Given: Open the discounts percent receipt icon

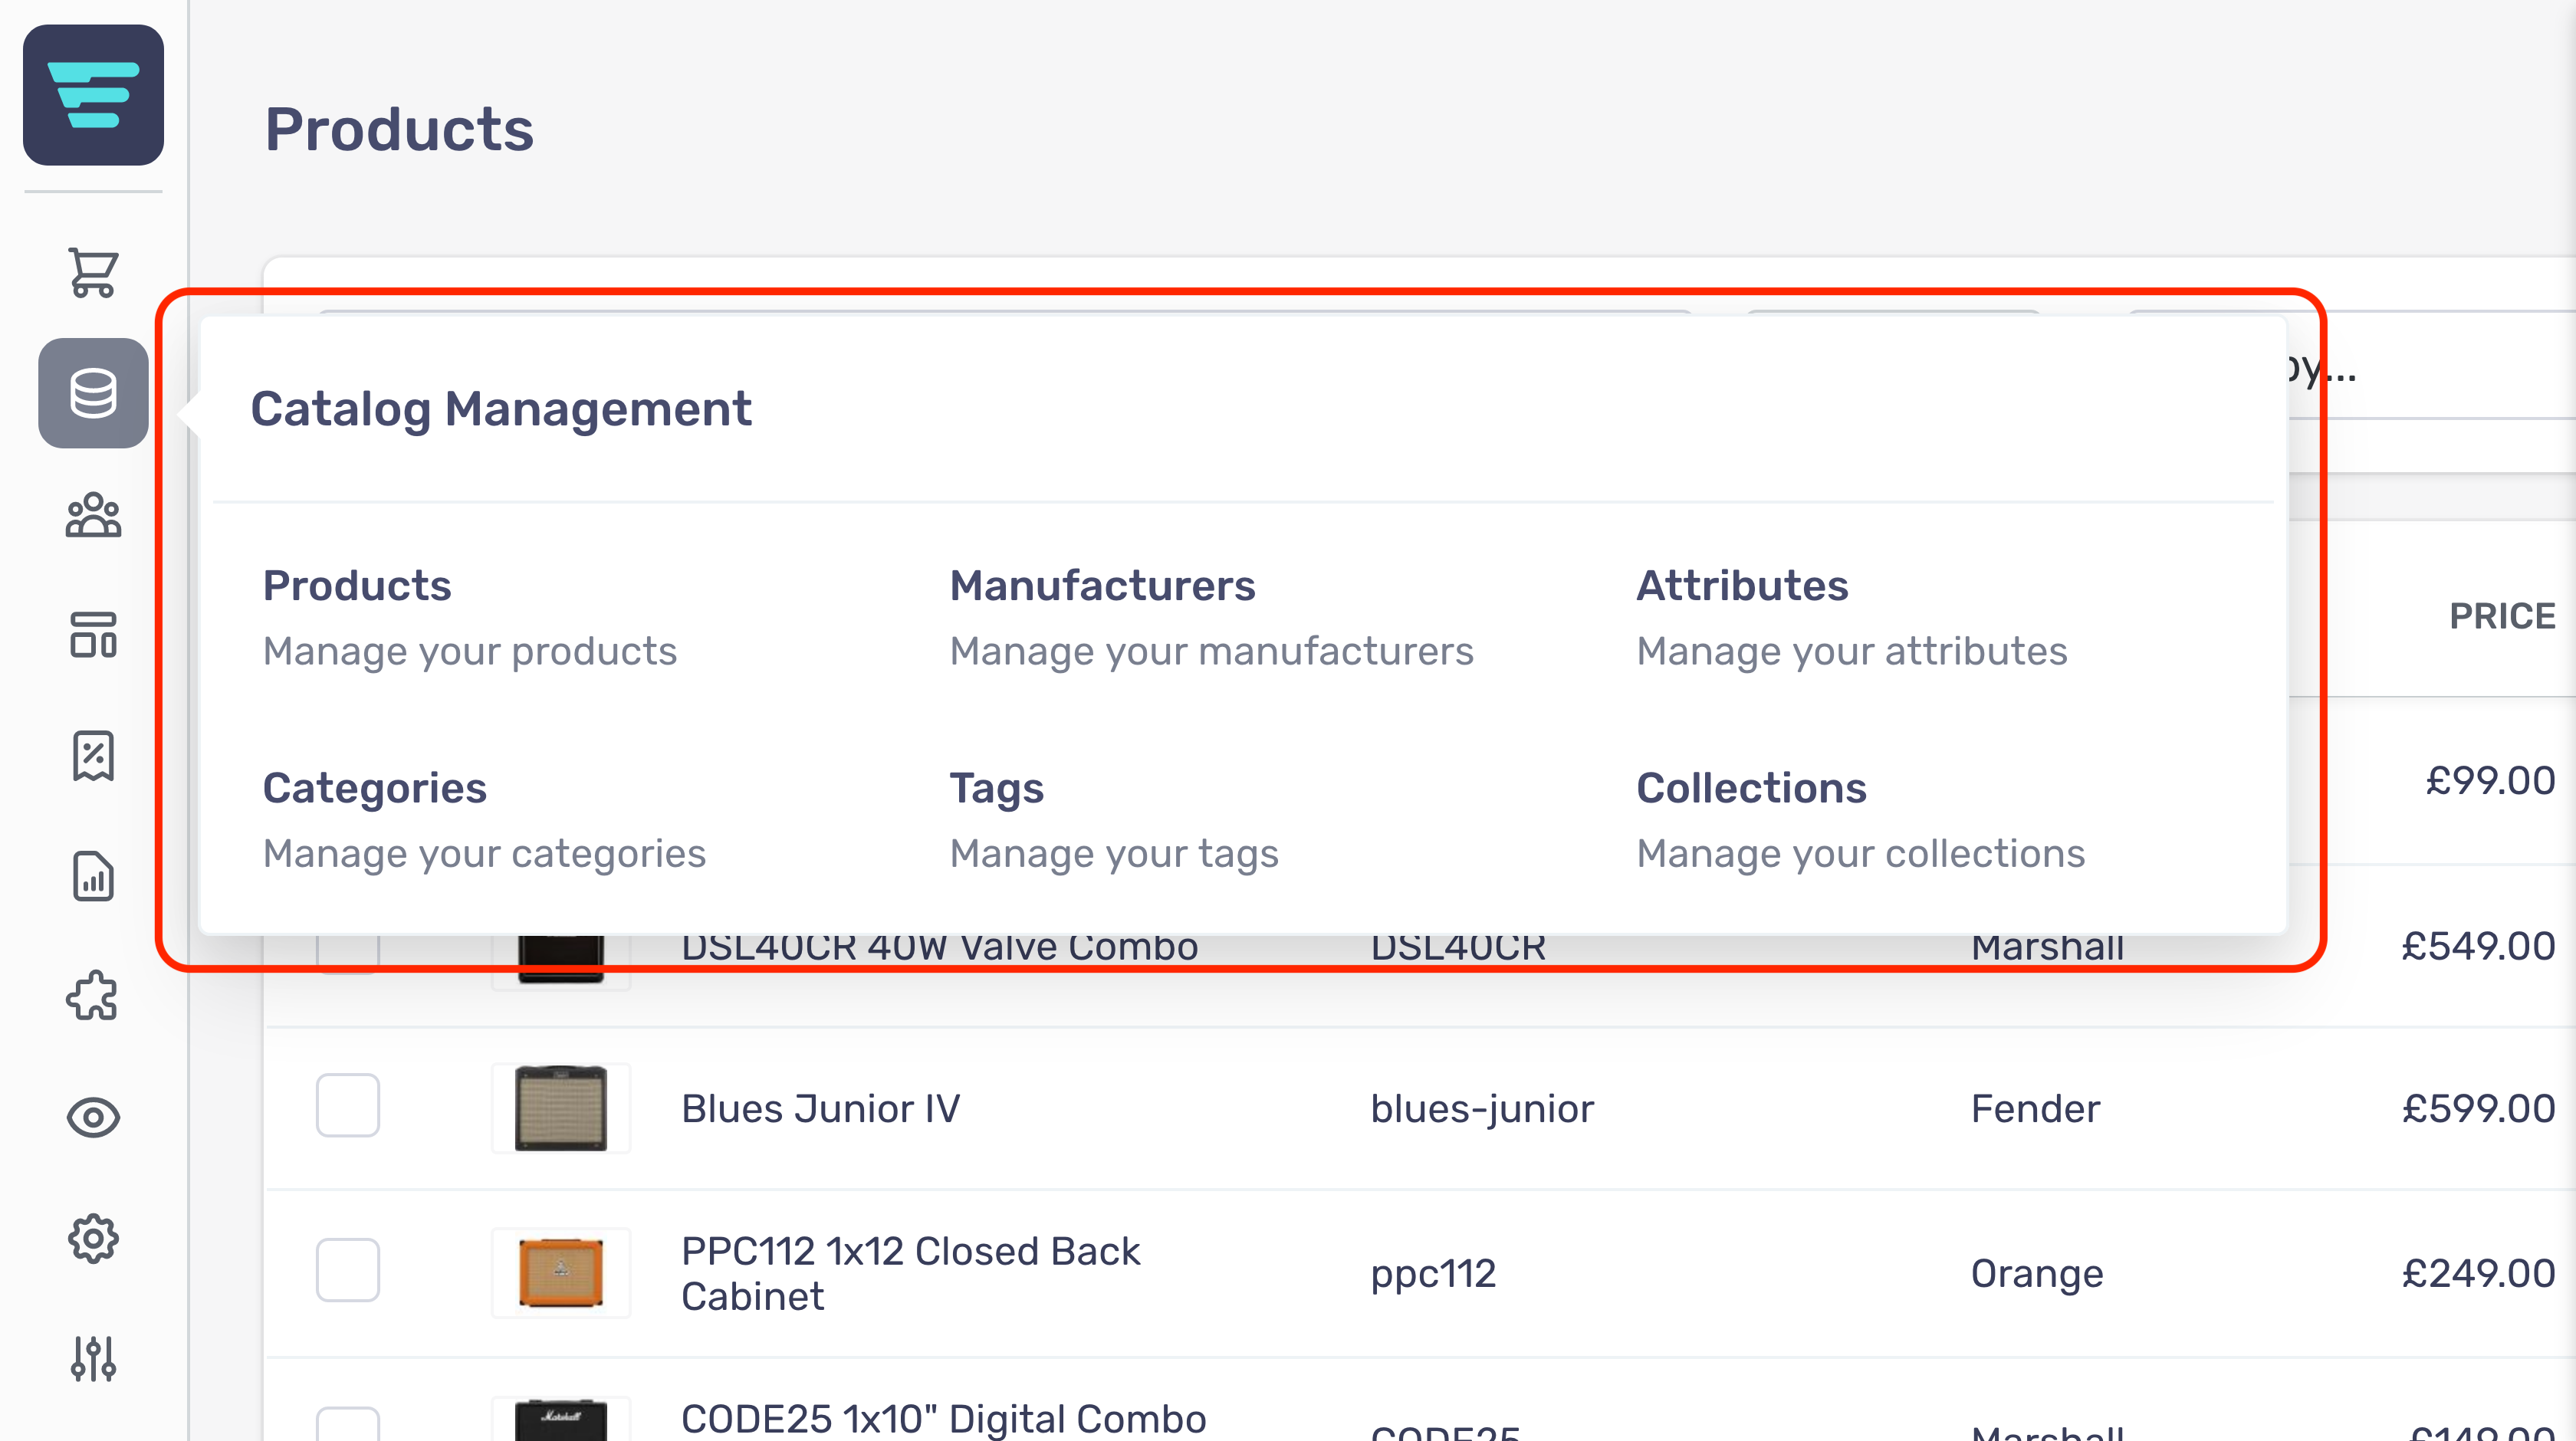Looking at the screenshot, I should pyautogui.click(x=93, y=756).
